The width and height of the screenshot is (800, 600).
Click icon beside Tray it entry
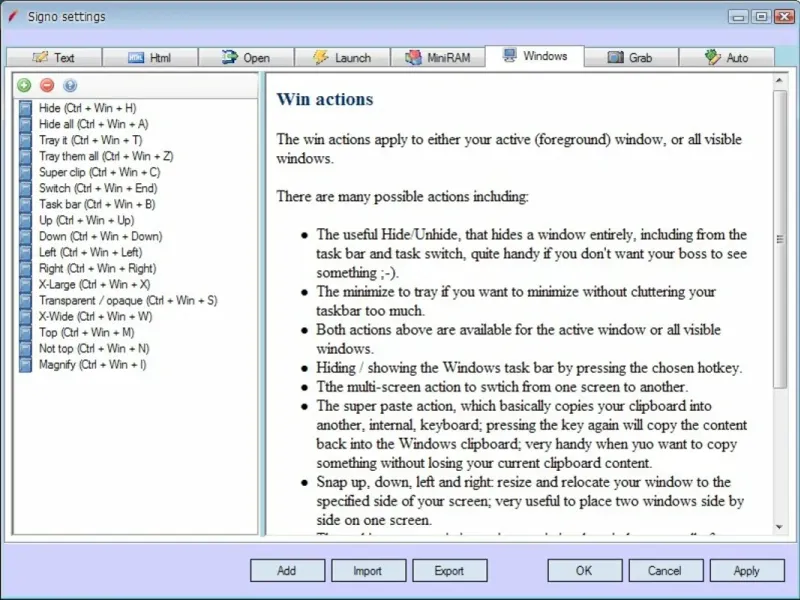click(26, 140)
